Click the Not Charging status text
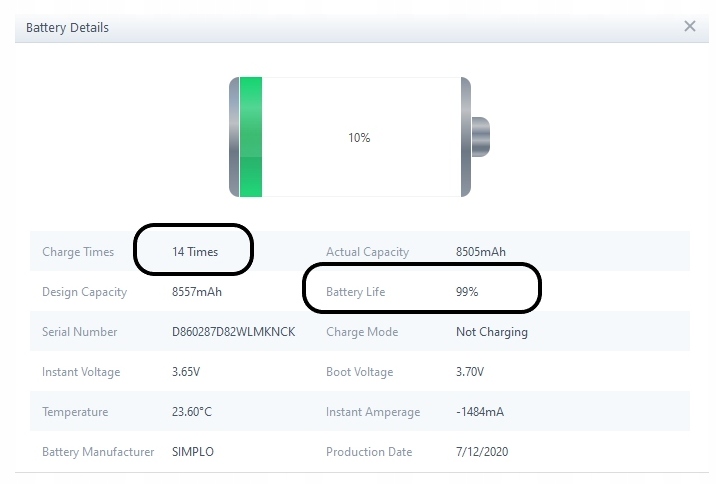 (491, 332)
